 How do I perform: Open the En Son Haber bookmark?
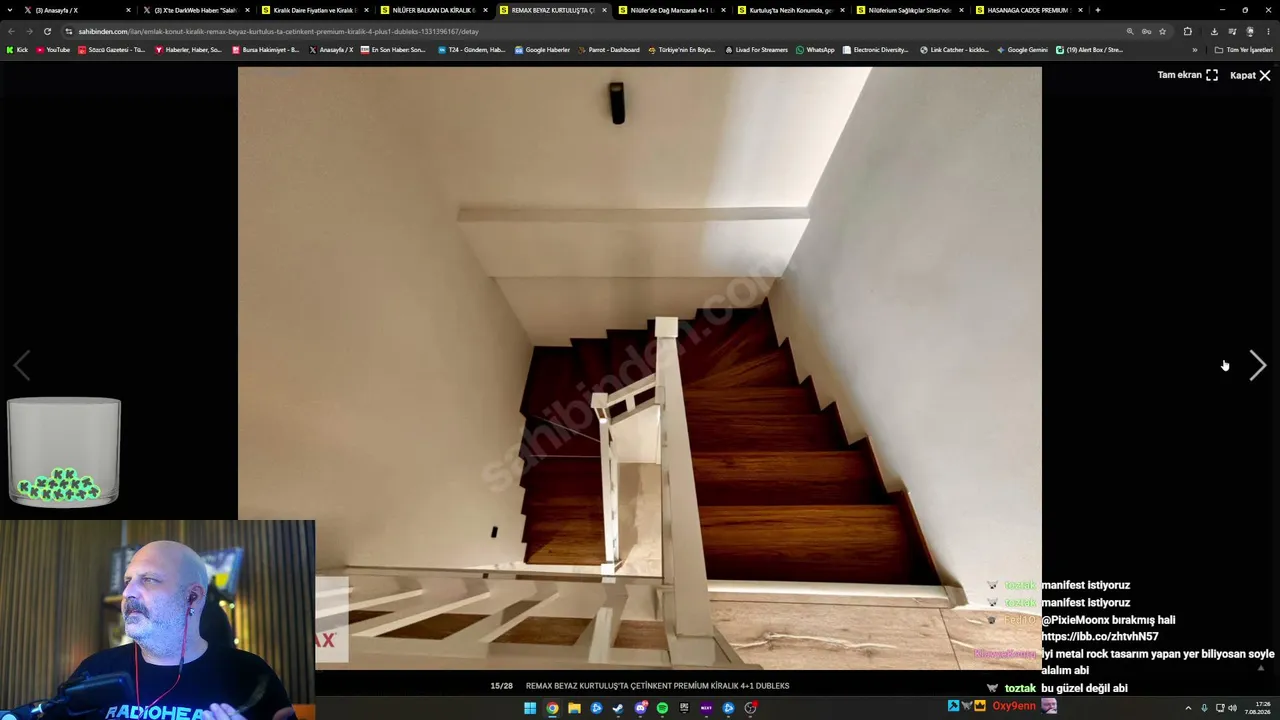393,49
